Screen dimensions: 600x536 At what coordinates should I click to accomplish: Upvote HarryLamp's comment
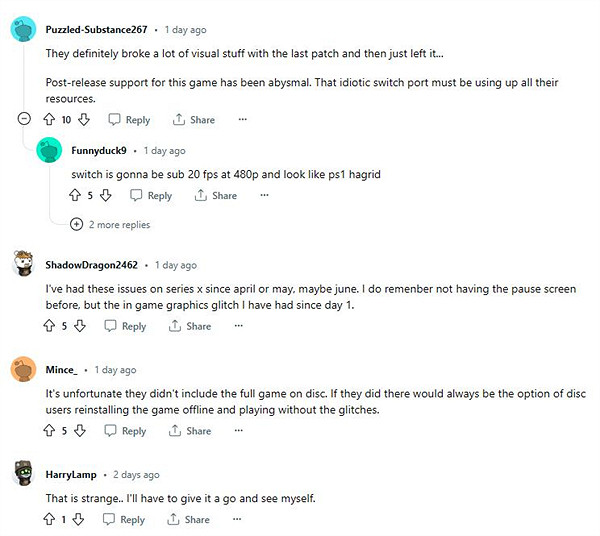click(x=49, y=520)
